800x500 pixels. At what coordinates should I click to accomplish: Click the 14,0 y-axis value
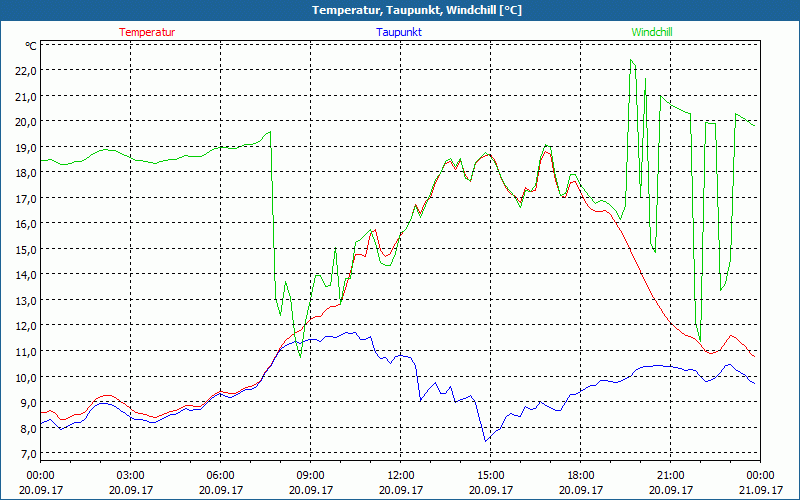click(26, 275)
